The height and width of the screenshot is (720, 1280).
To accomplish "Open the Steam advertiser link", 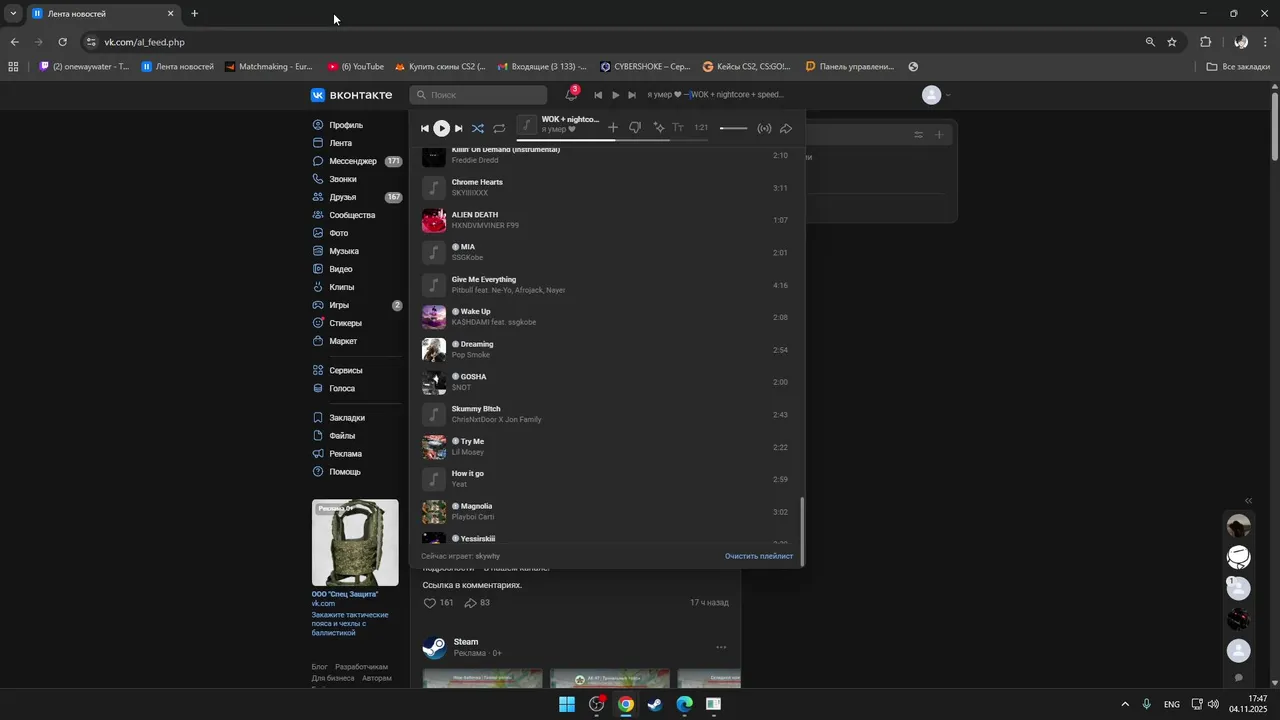I will [466, 642].
